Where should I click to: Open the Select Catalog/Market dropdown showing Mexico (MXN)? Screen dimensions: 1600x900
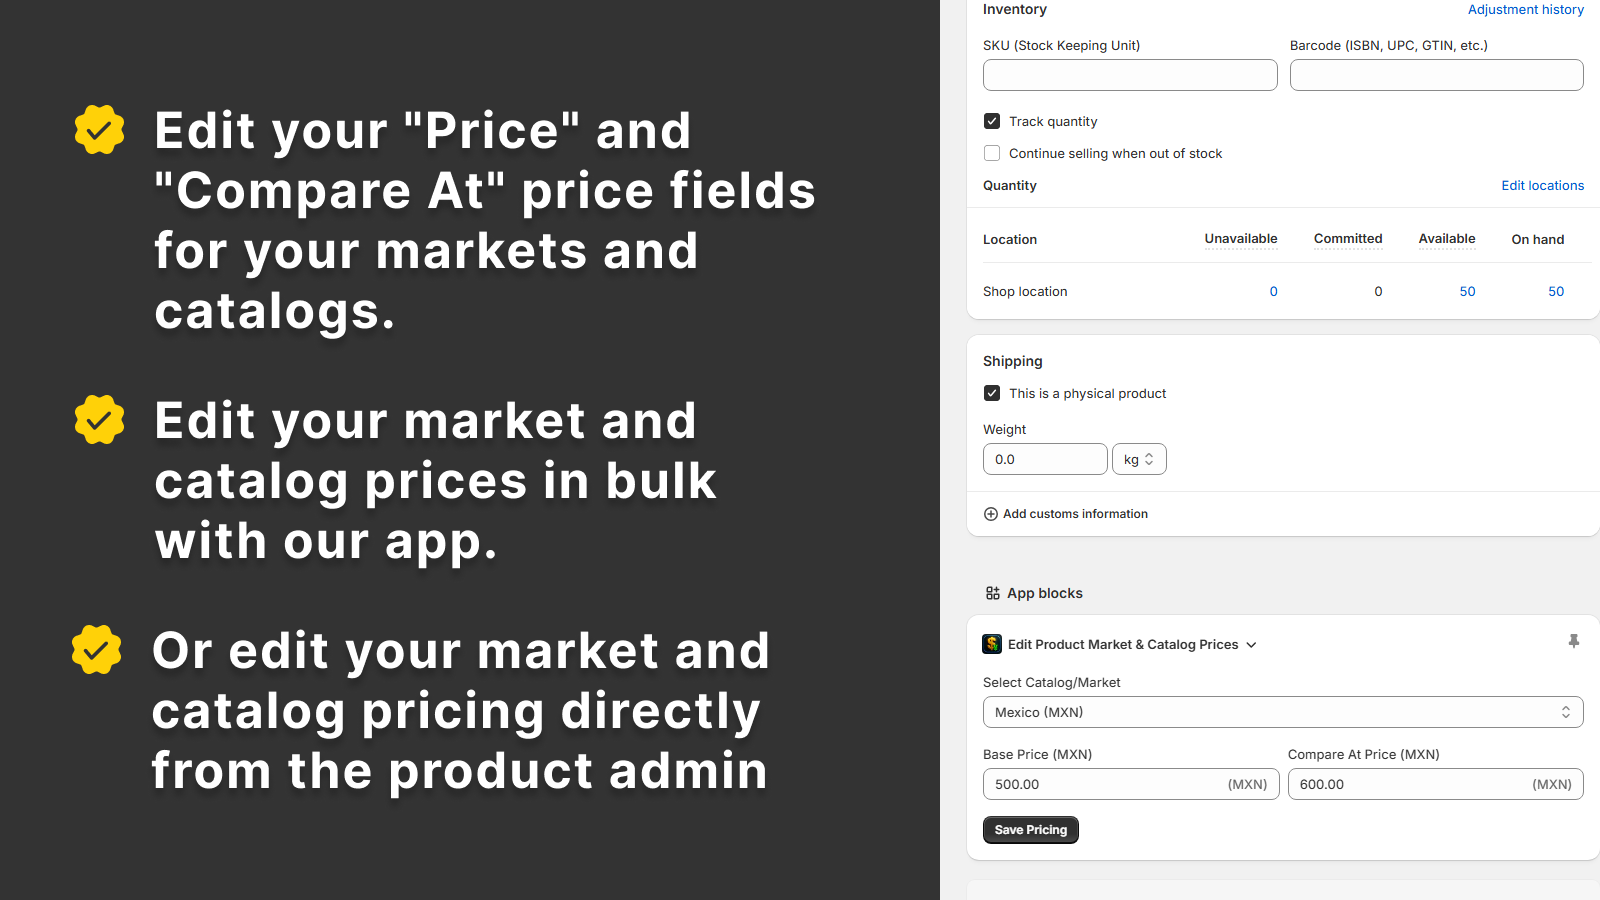tap(1283, 712)
